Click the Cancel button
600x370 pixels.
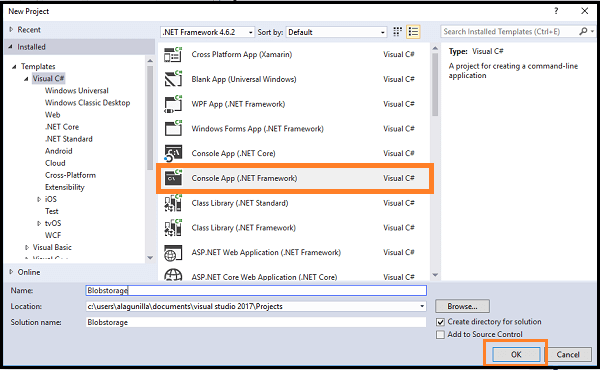click(x=568, y=354)
